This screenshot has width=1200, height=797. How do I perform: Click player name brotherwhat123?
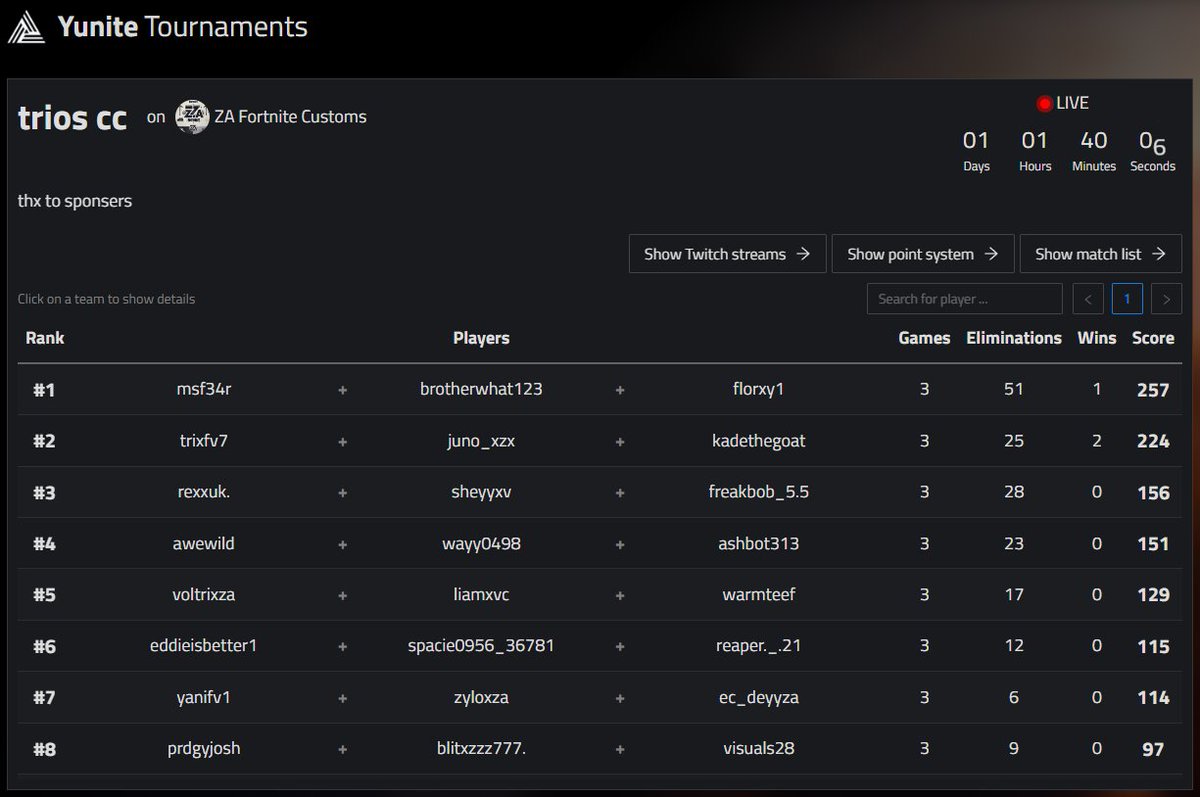click(481, 389)
